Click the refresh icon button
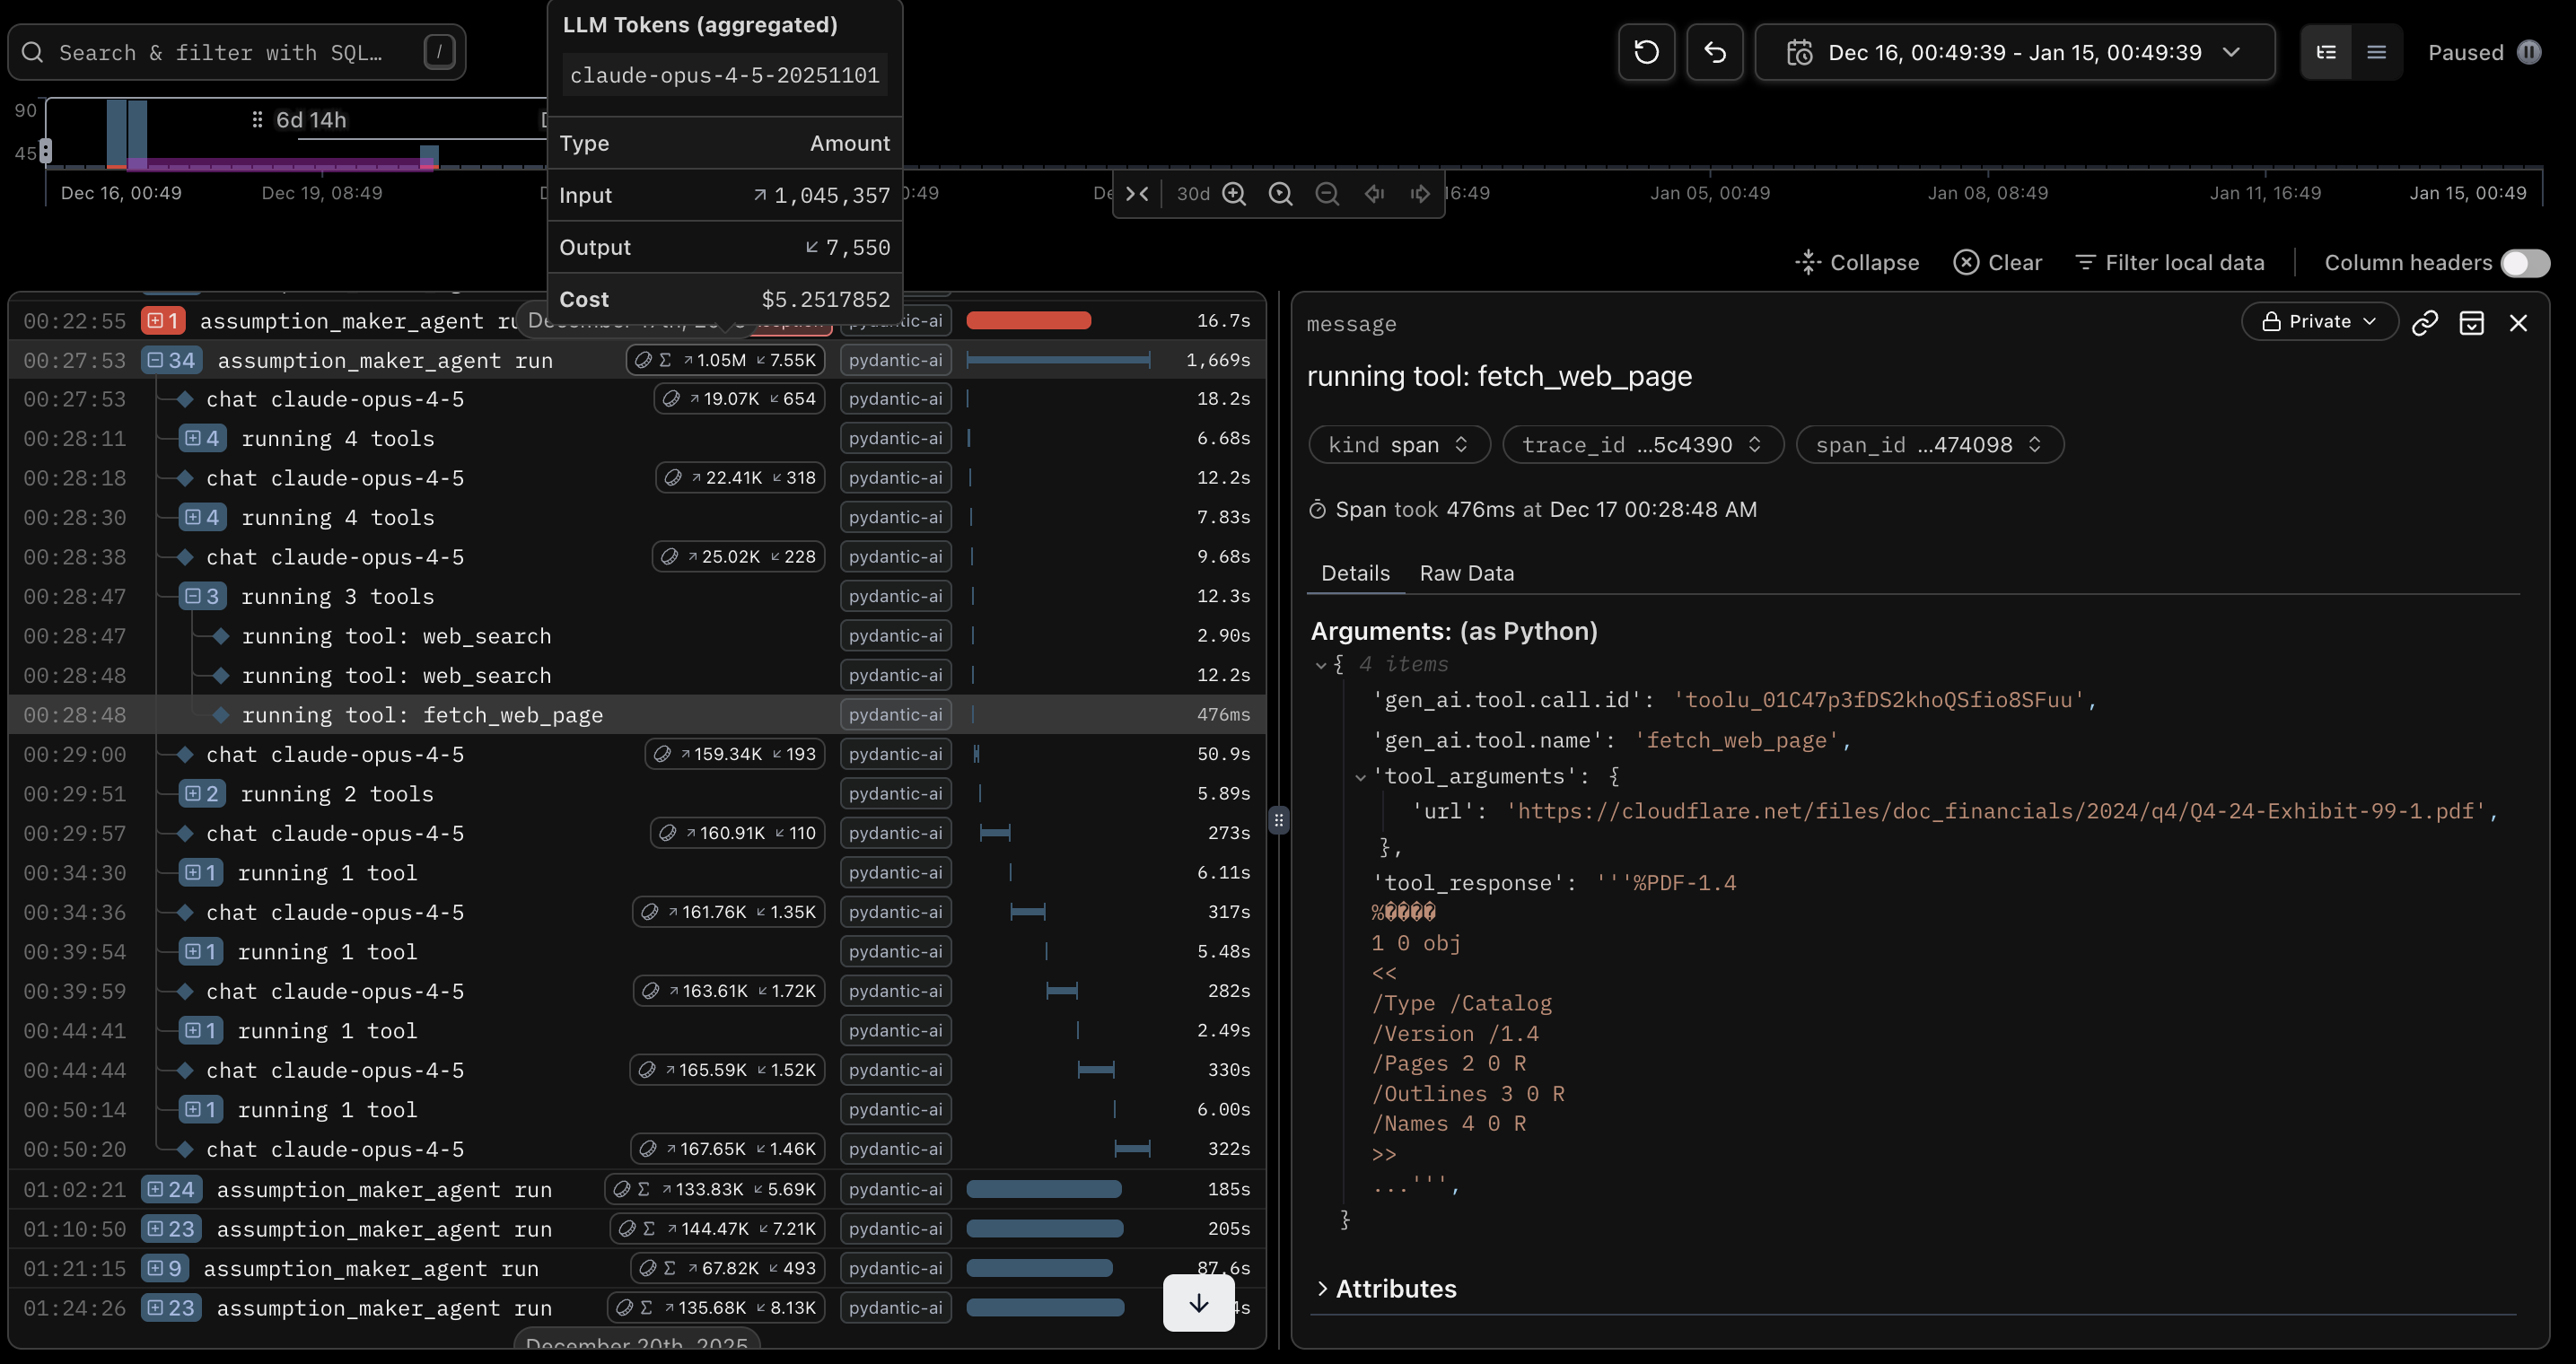Image resolution: width=2576 pixels, height=1364 pixels. tap(1646, 52)
